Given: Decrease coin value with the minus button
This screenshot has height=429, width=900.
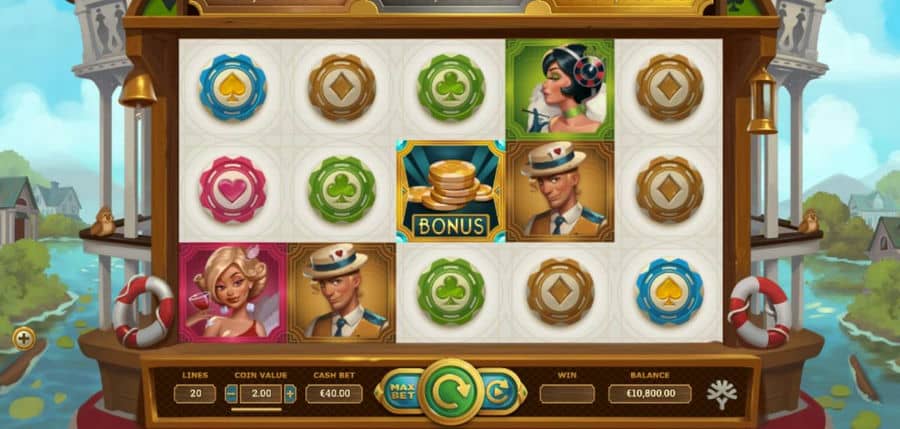Looking at the screenshot, I should coord(231,394).
